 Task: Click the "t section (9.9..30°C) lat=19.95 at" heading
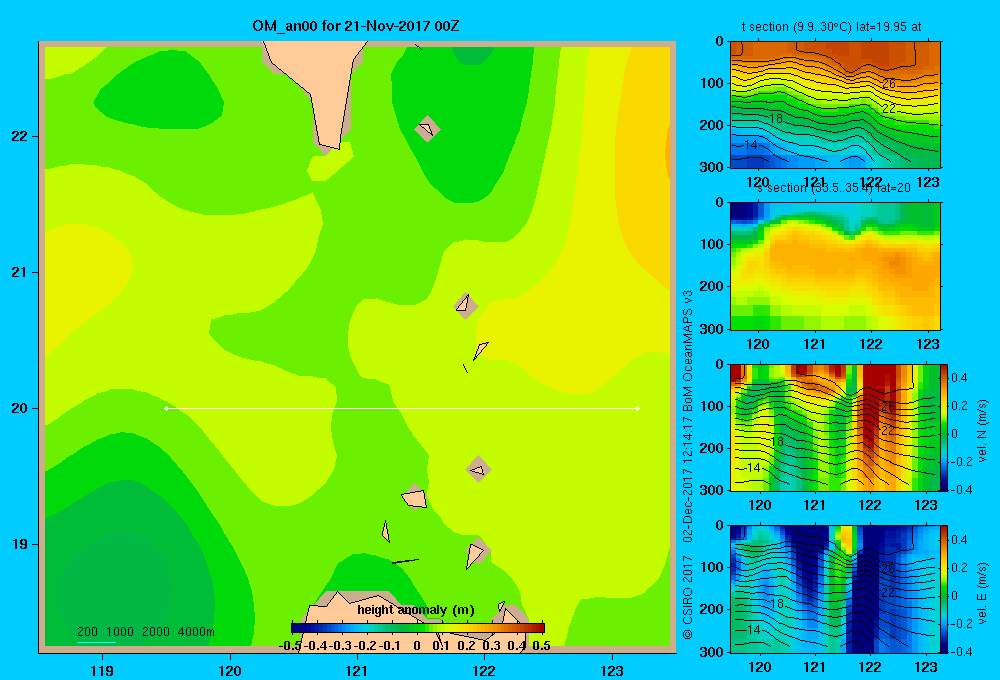831,27
